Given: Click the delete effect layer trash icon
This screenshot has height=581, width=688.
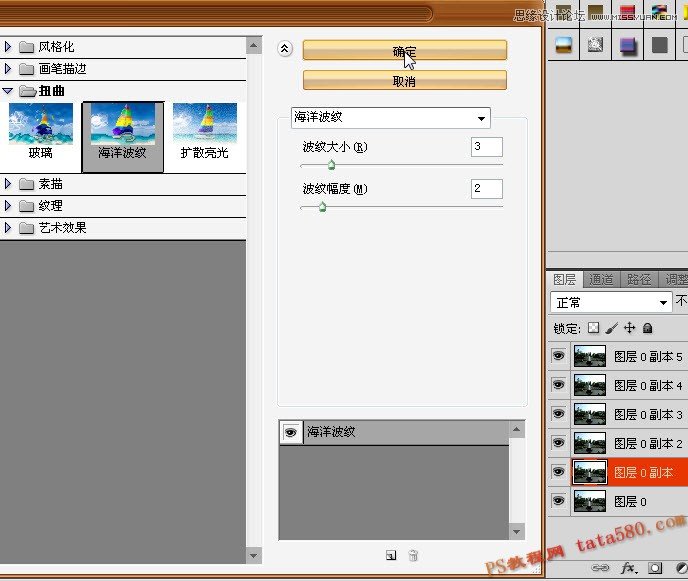Looking at the screenshot, I should 413,556.
